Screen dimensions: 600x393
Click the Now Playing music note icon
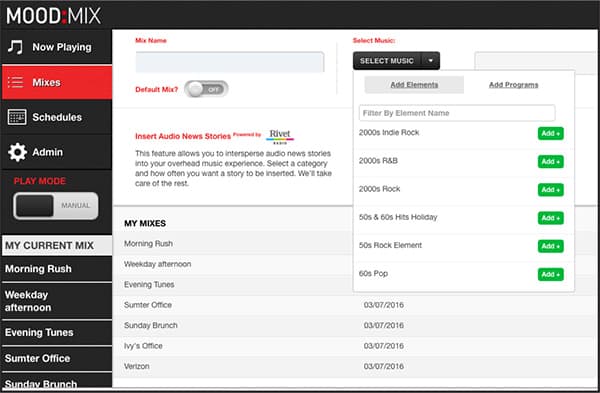[15, 47]
